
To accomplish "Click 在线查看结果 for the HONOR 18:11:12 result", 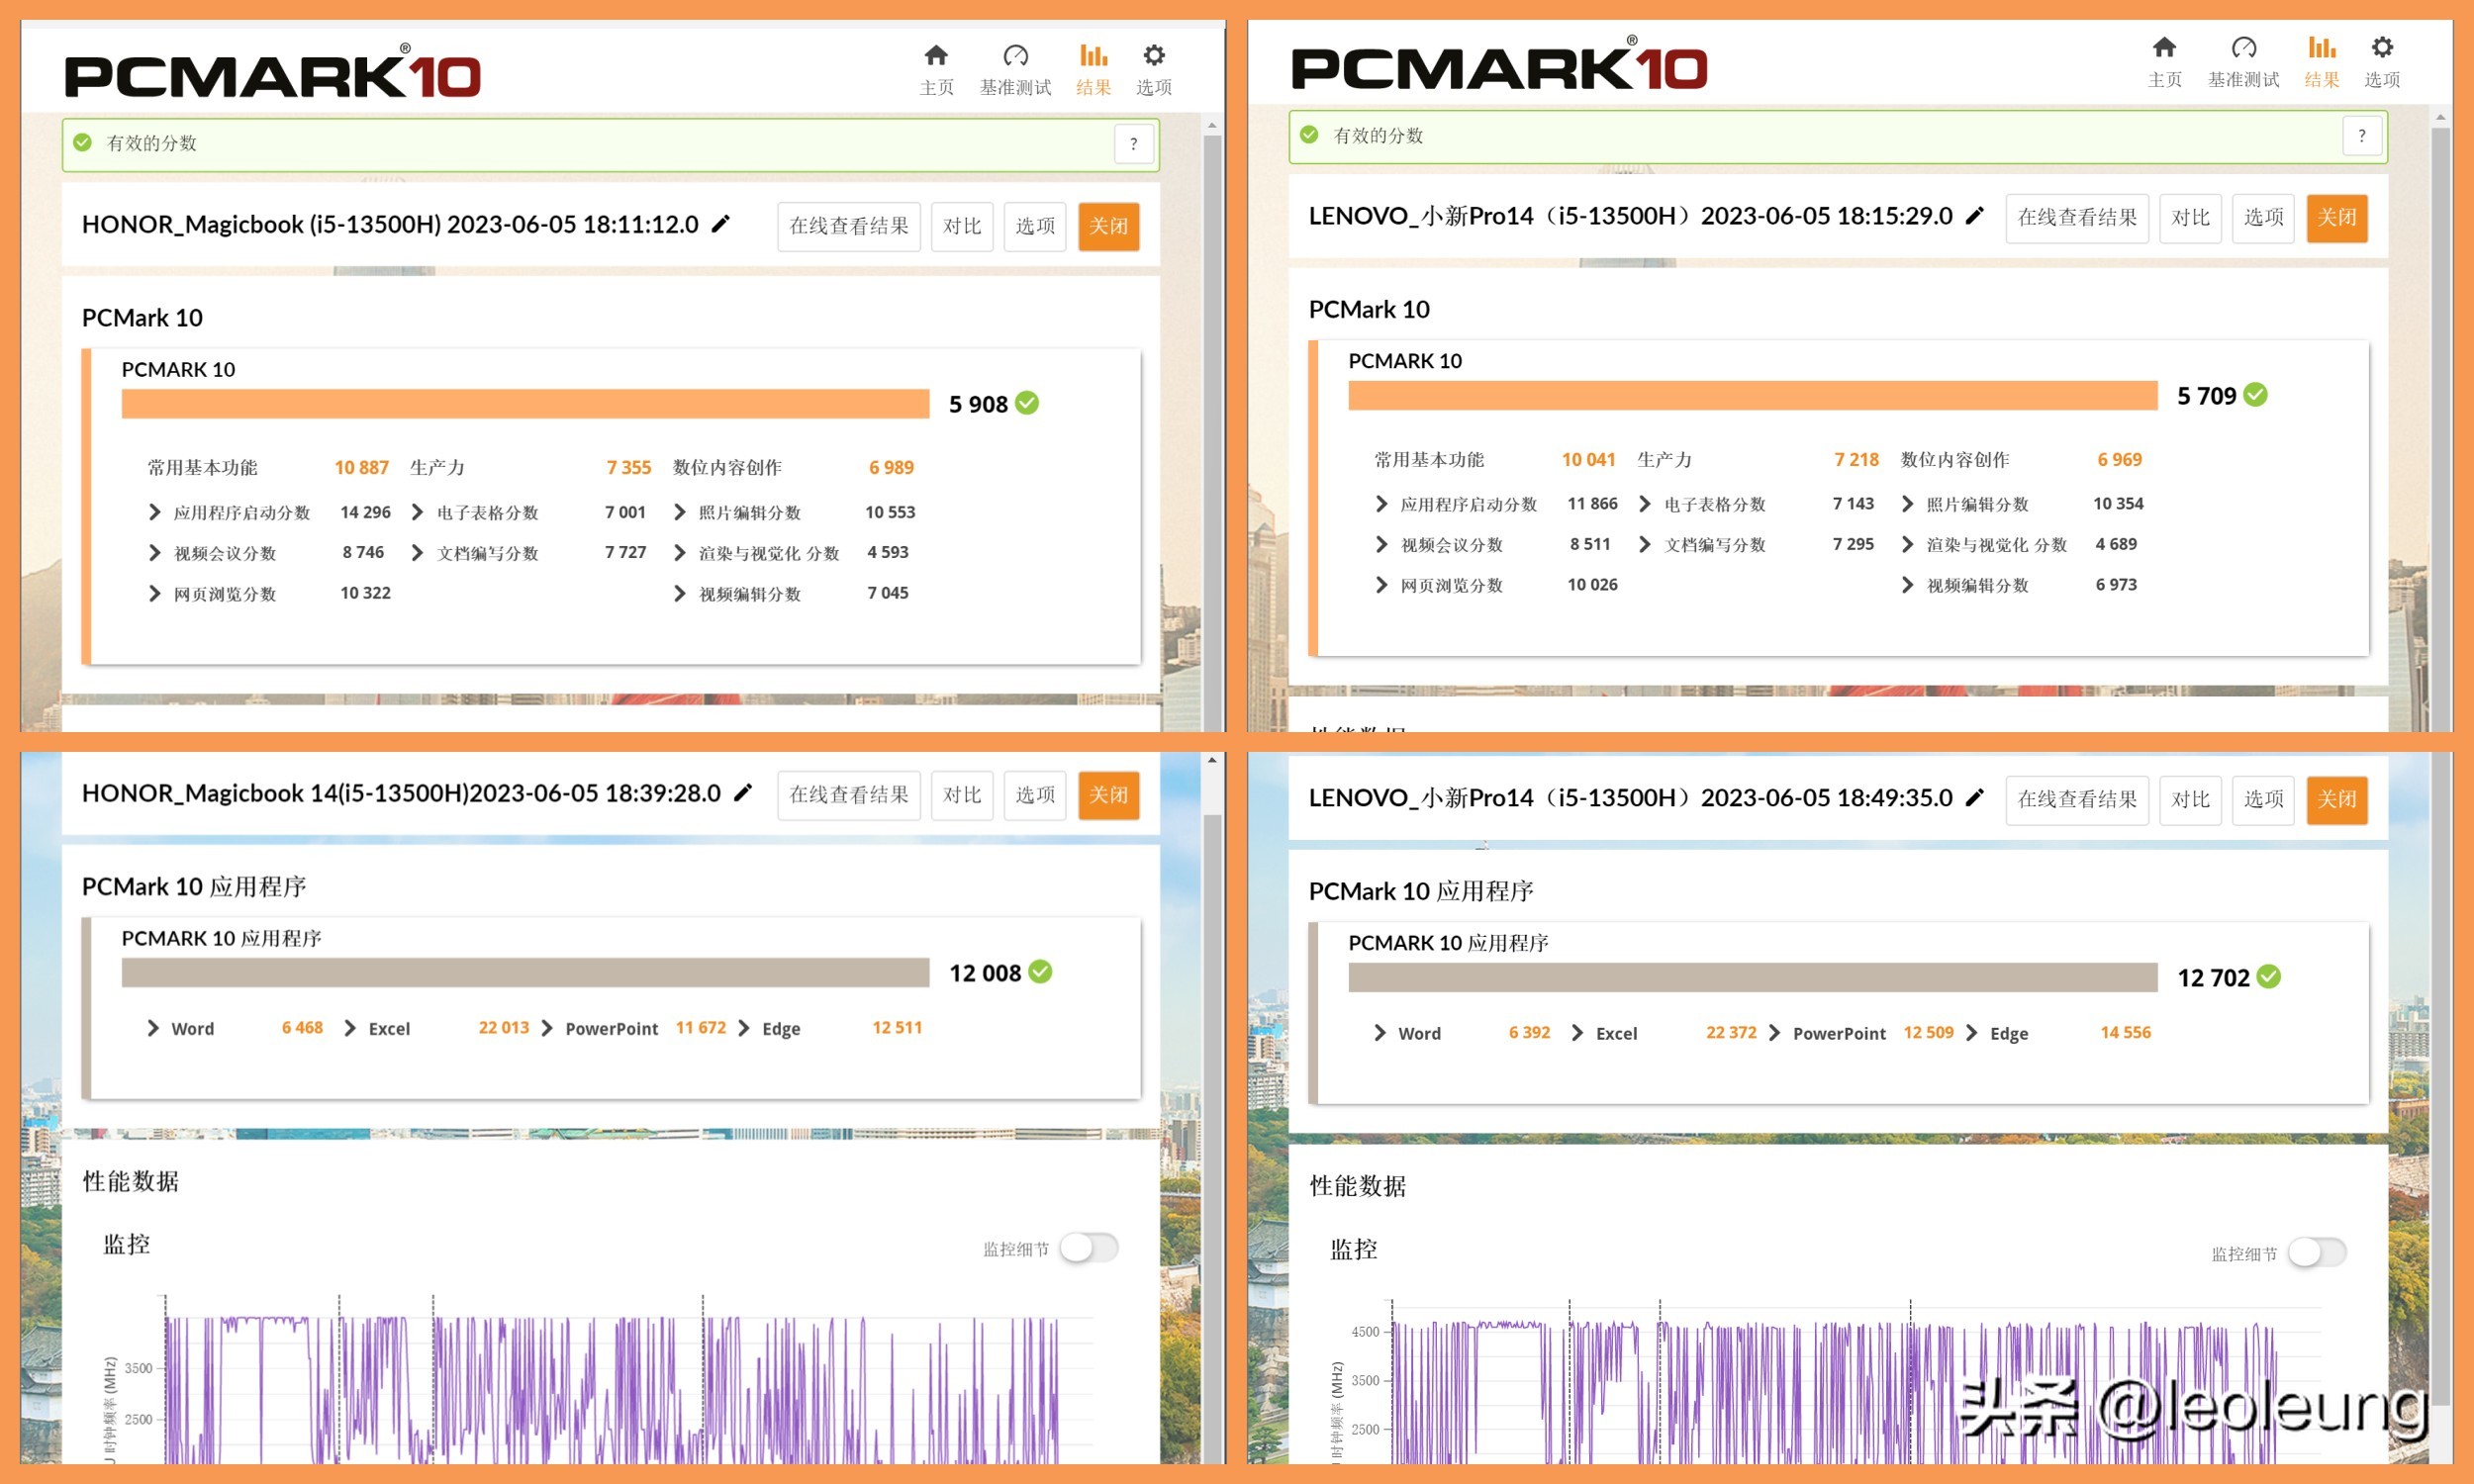I will click(848, 226).
